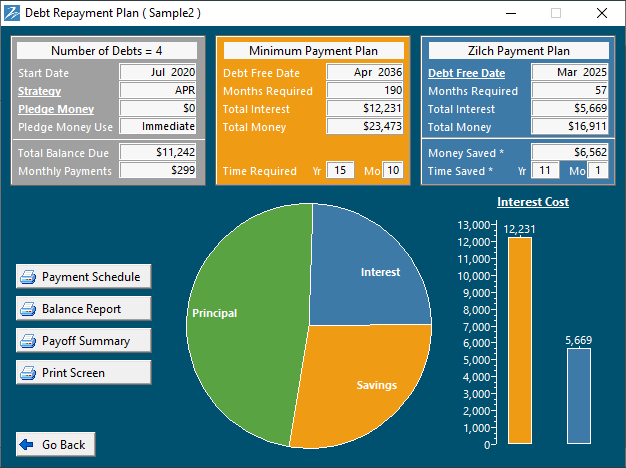The image size is (626, 468).
Task: Click the Total Balance Due field
Action: [158, 153]
